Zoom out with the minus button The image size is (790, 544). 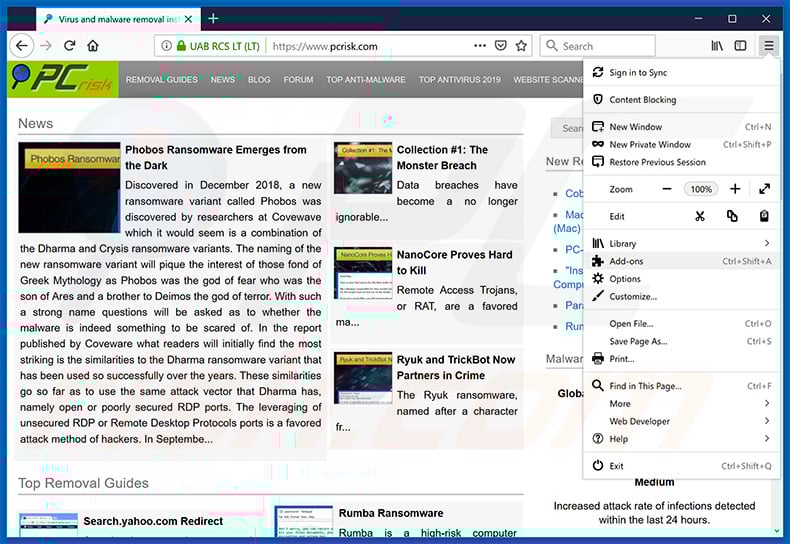point(667,189)
